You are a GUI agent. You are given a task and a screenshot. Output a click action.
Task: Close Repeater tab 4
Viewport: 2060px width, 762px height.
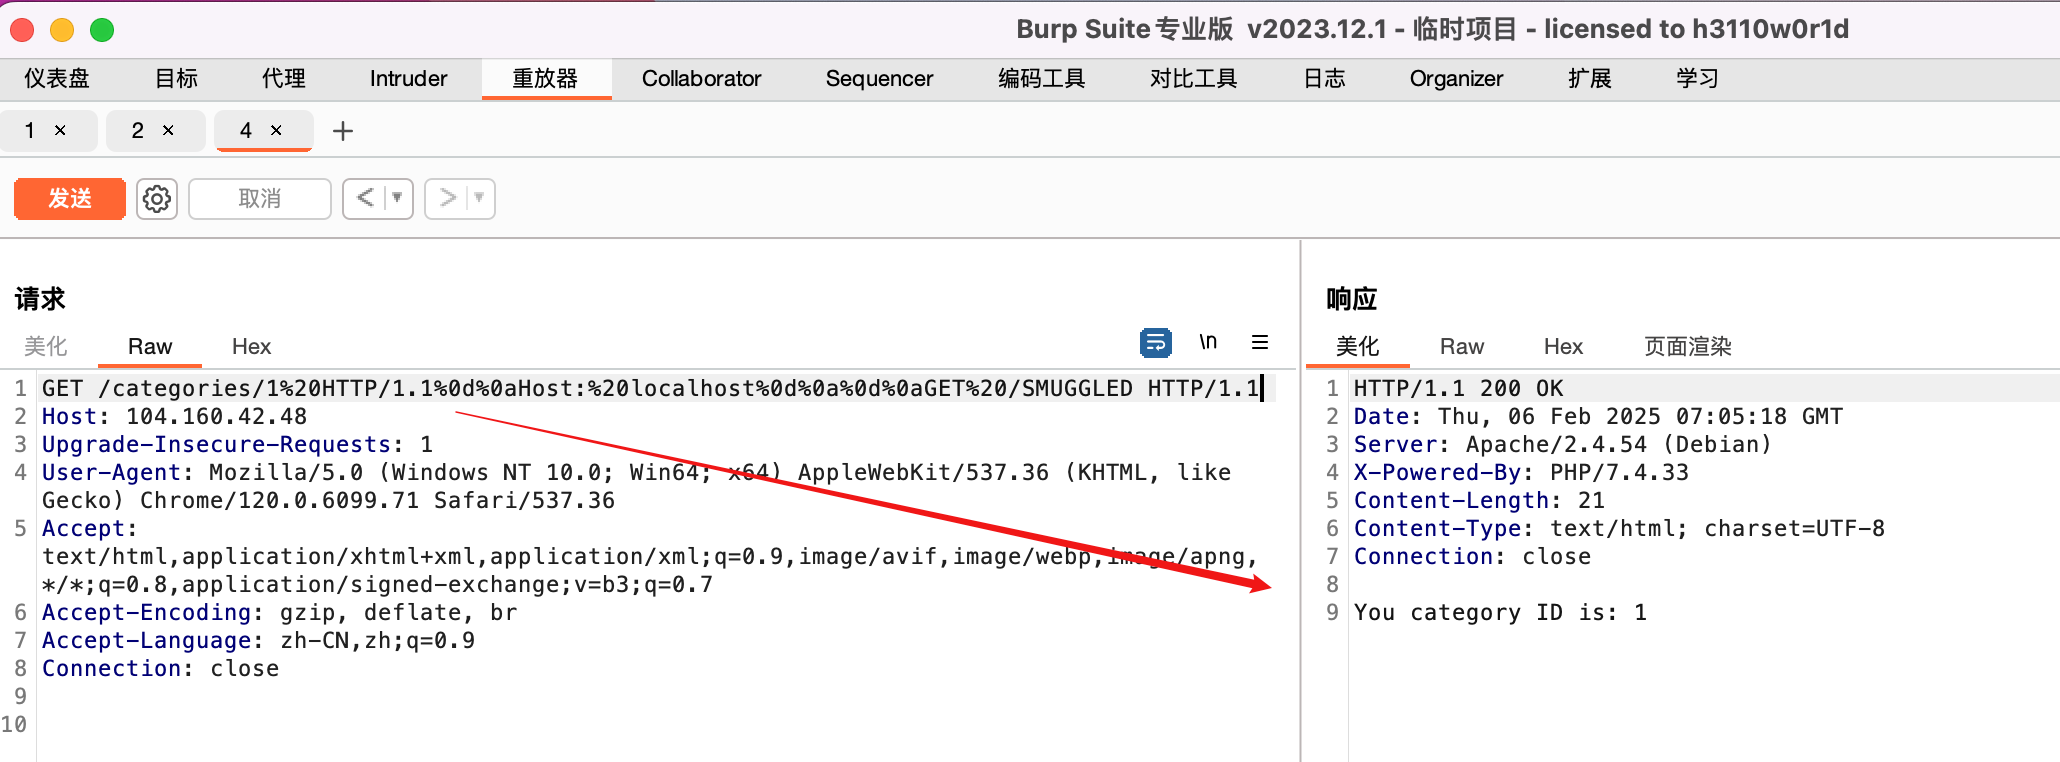[276, 130]
